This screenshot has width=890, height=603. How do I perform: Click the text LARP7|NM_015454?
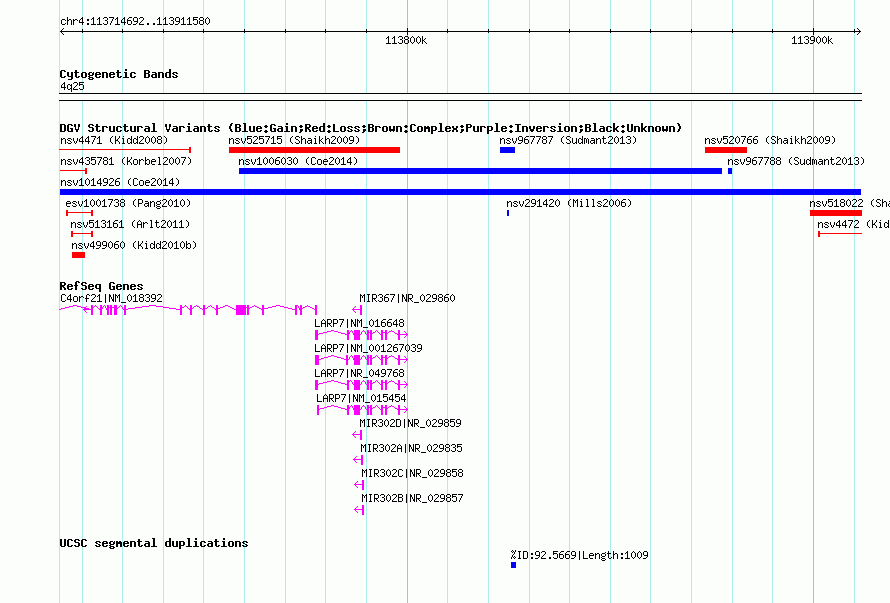click(361, 398)
